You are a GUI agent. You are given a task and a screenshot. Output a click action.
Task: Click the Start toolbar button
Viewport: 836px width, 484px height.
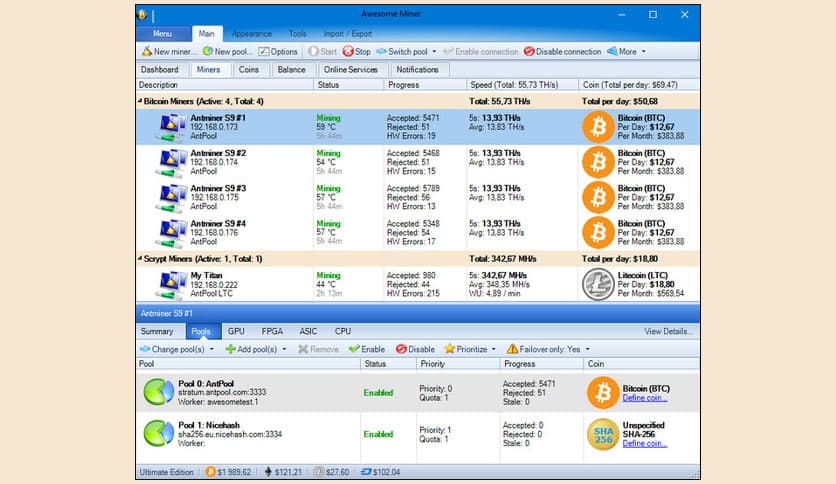coord(323,51)
